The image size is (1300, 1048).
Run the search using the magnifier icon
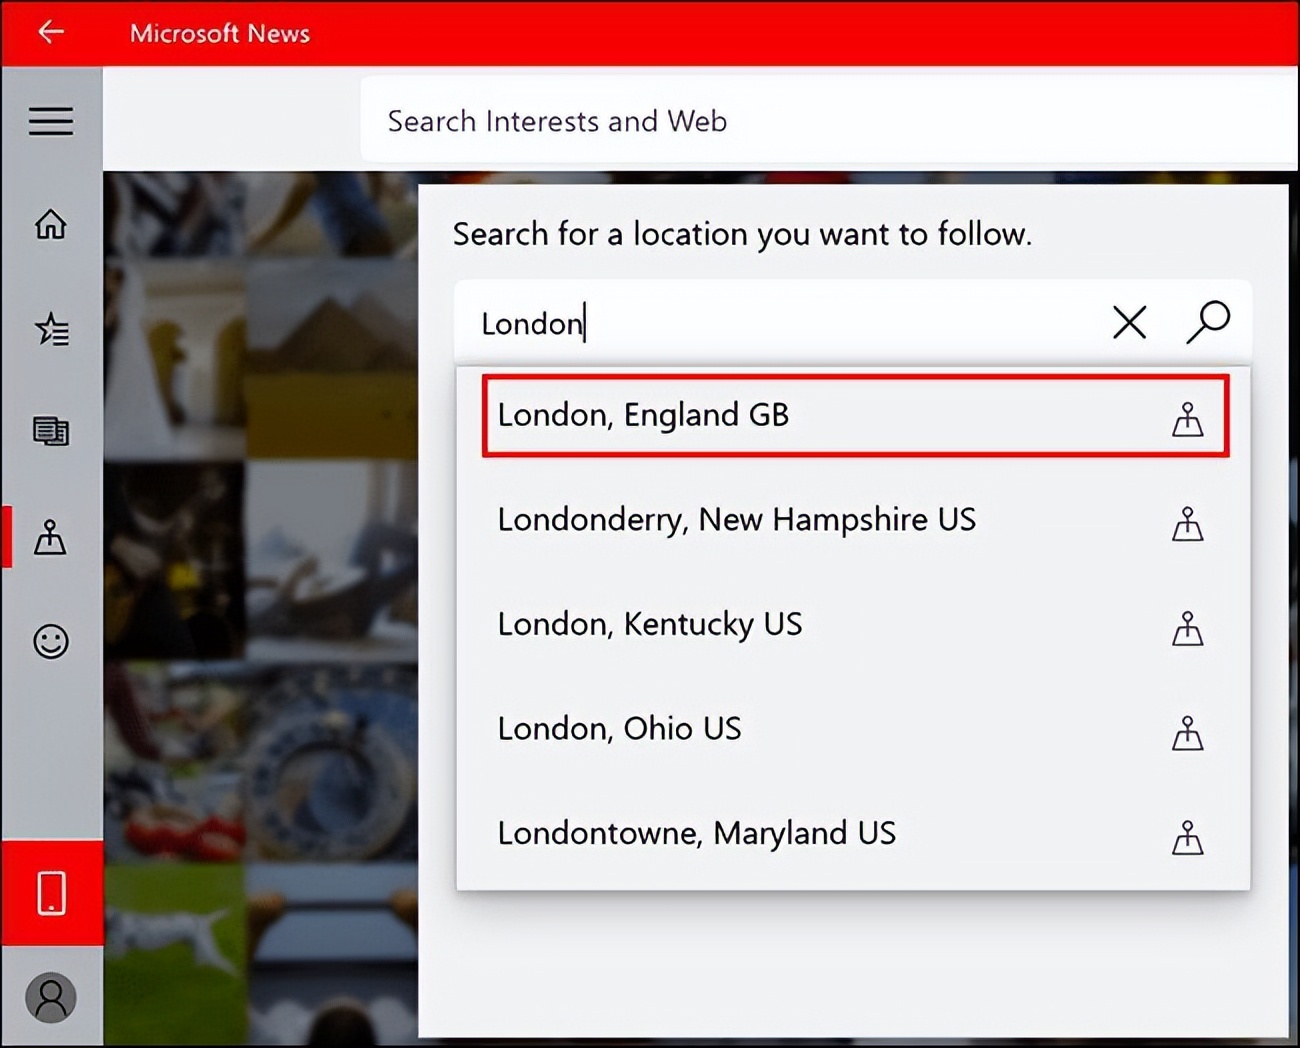(1208, 322)
